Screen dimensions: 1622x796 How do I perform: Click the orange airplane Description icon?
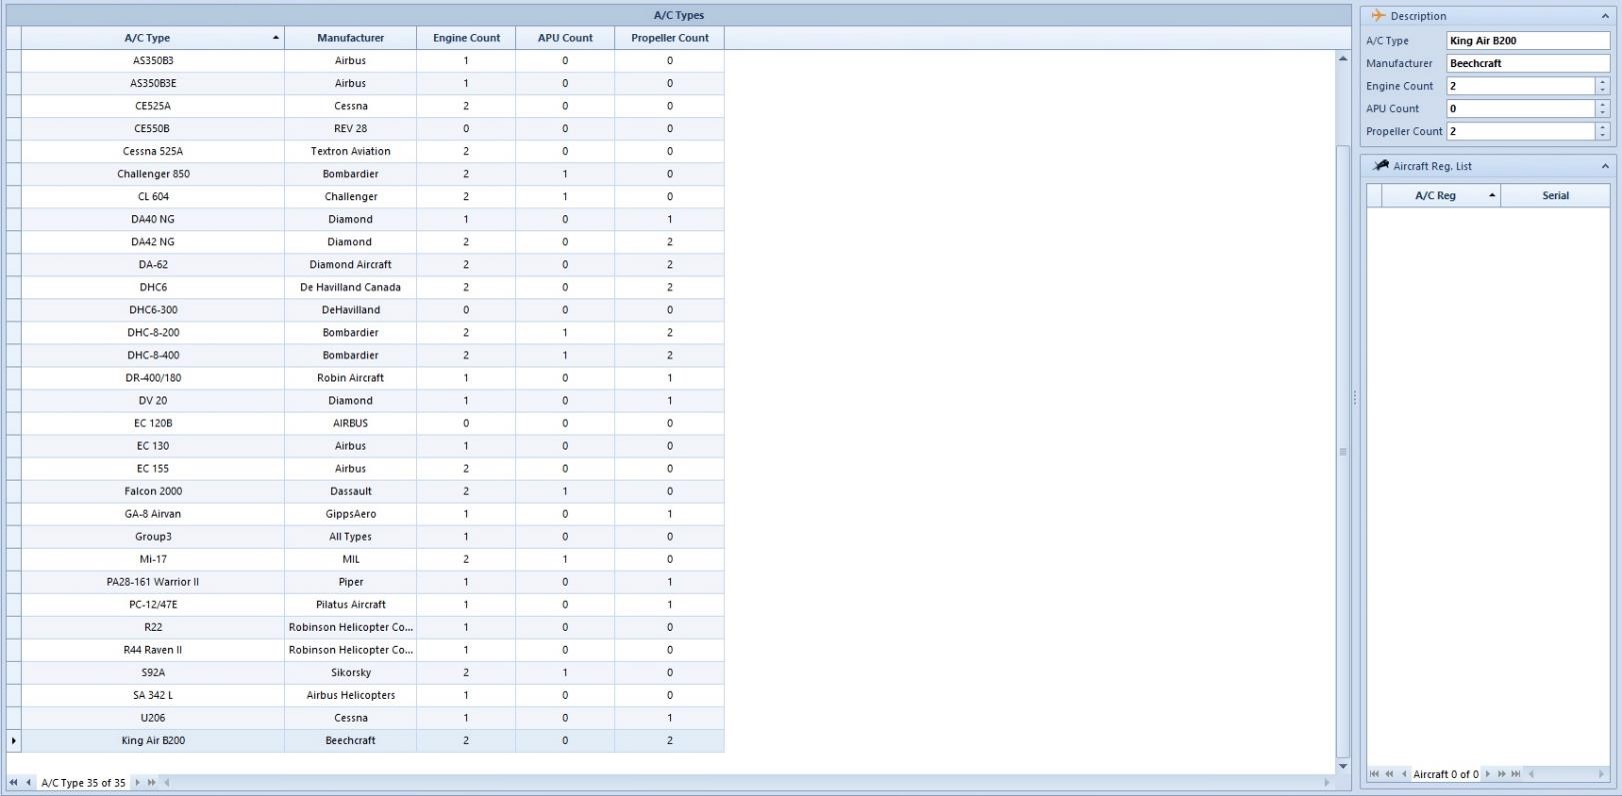tap(1378, 16)
